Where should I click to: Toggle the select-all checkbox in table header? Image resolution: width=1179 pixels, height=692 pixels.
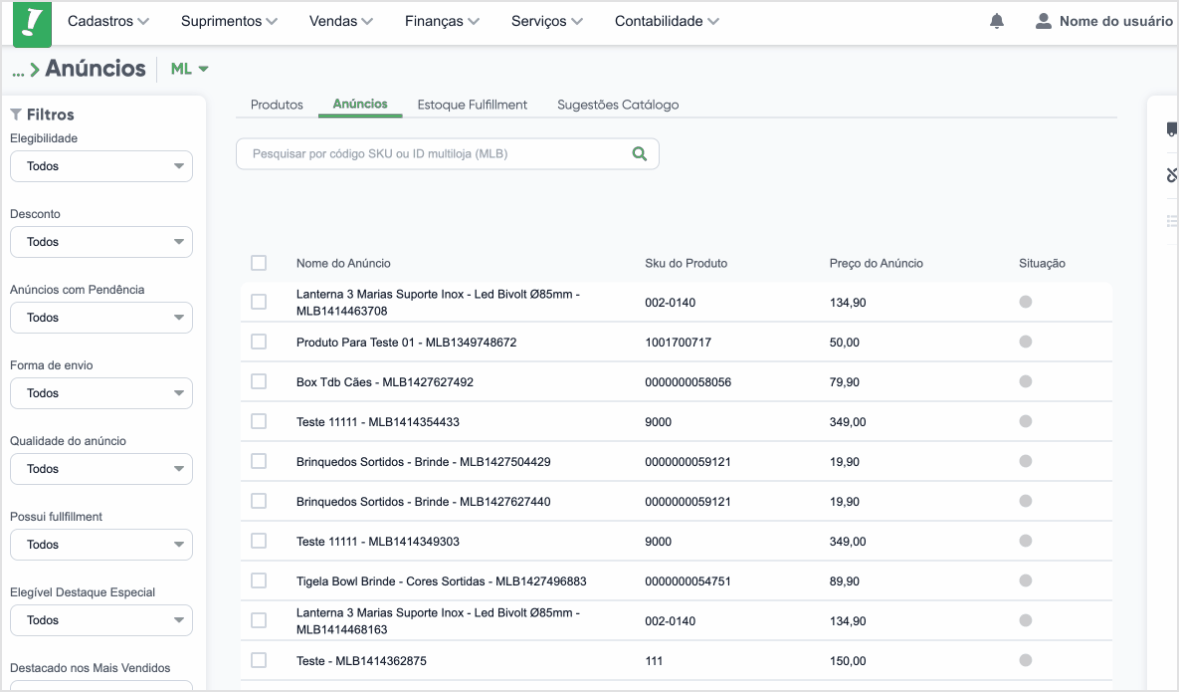[x=259, y=263]
